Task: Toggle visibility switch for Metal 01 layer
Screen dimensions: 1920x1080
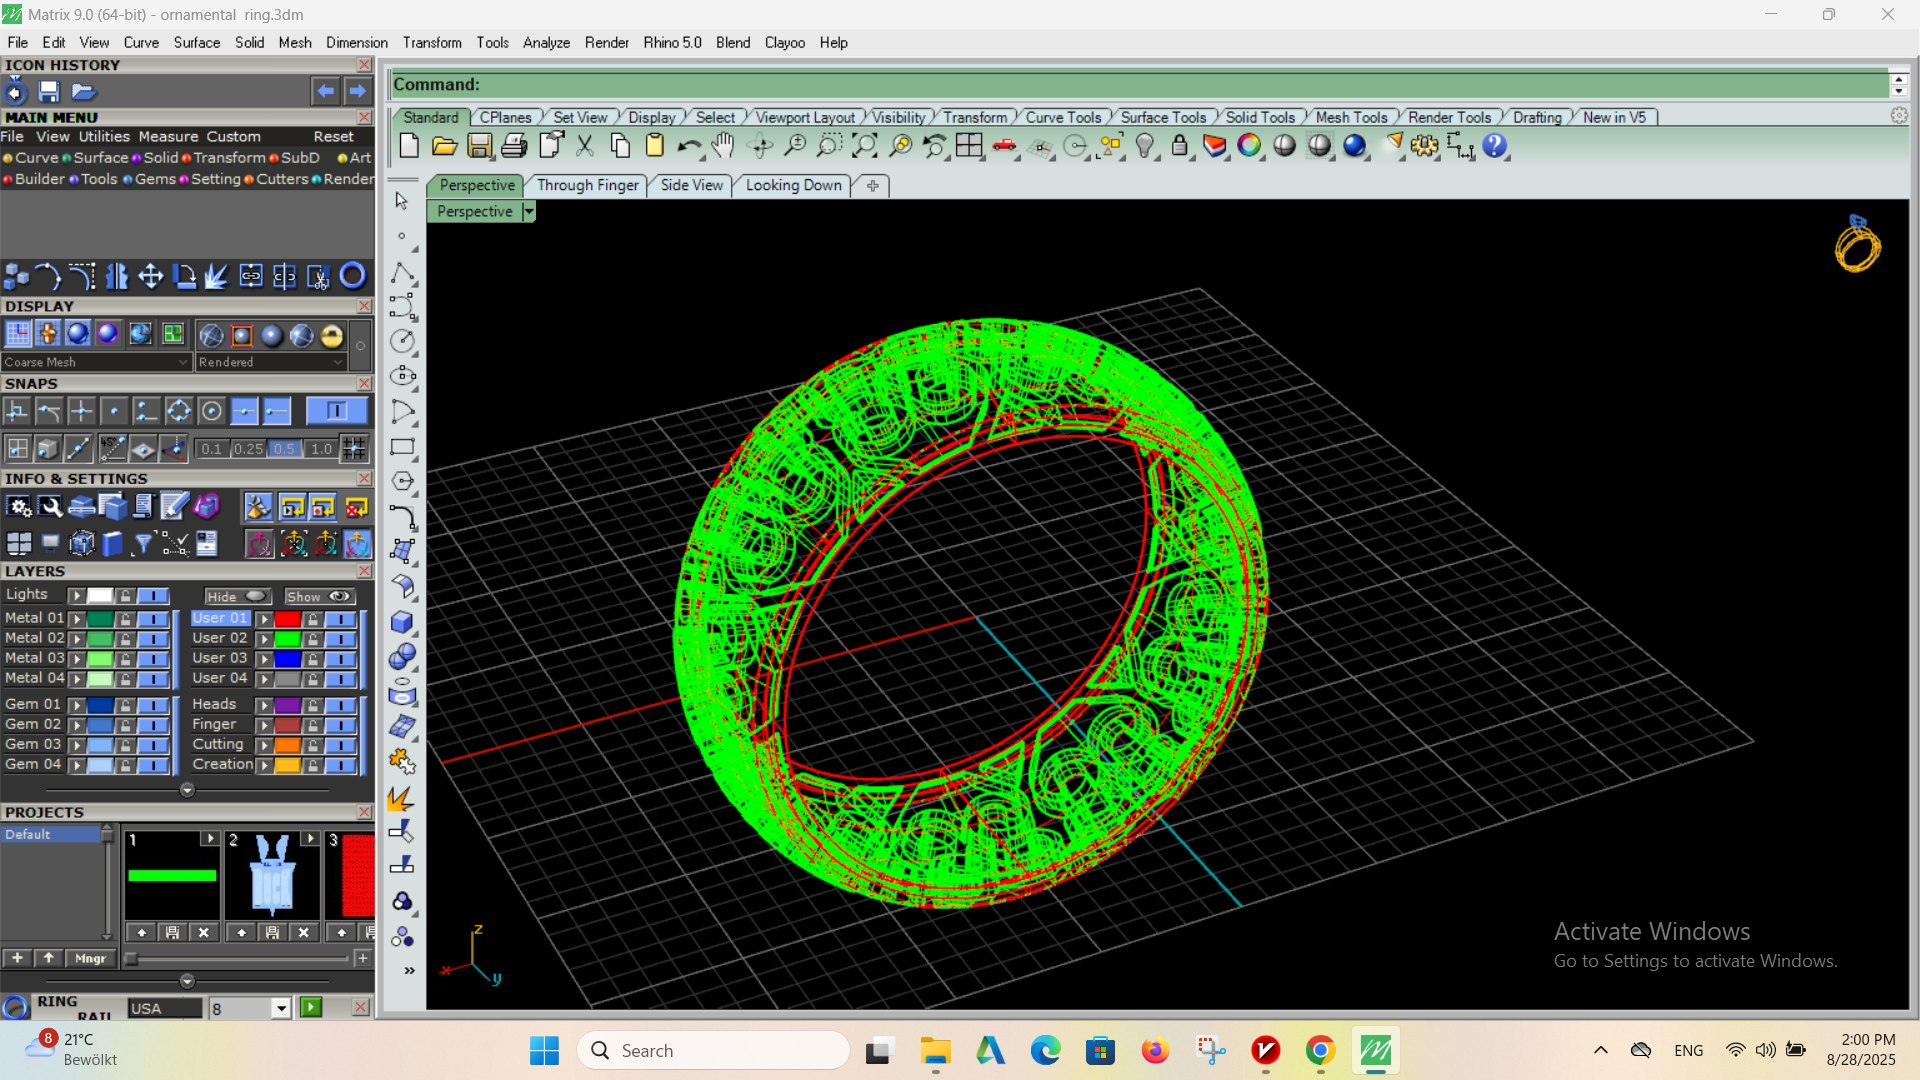Action: [153, 619]
